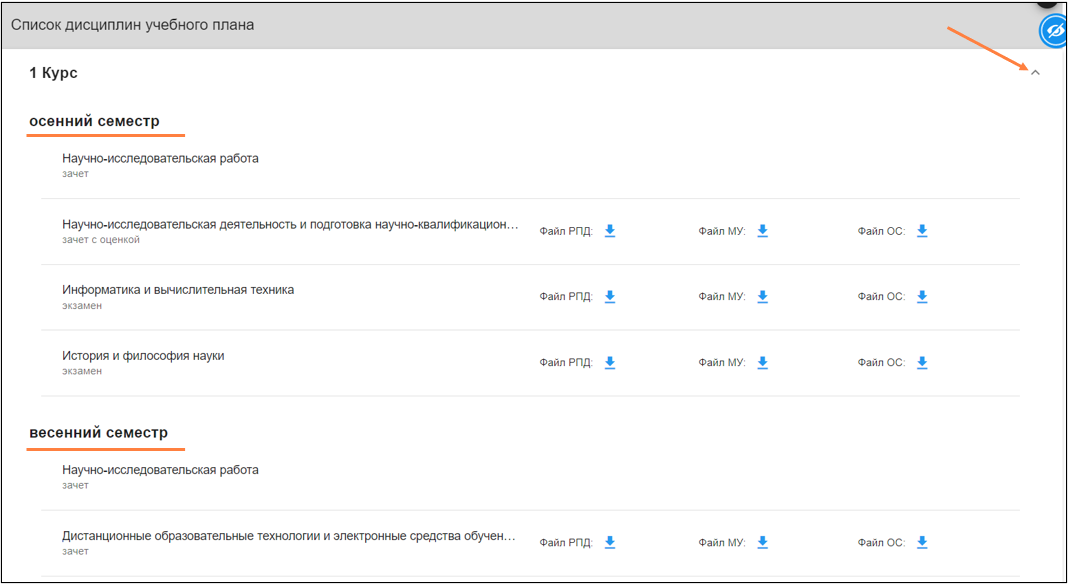Image resolution: width=1068 pixels, height=585 pixels.
Task: Download РПД file for История и философия науки
Action: click(610, 362)
